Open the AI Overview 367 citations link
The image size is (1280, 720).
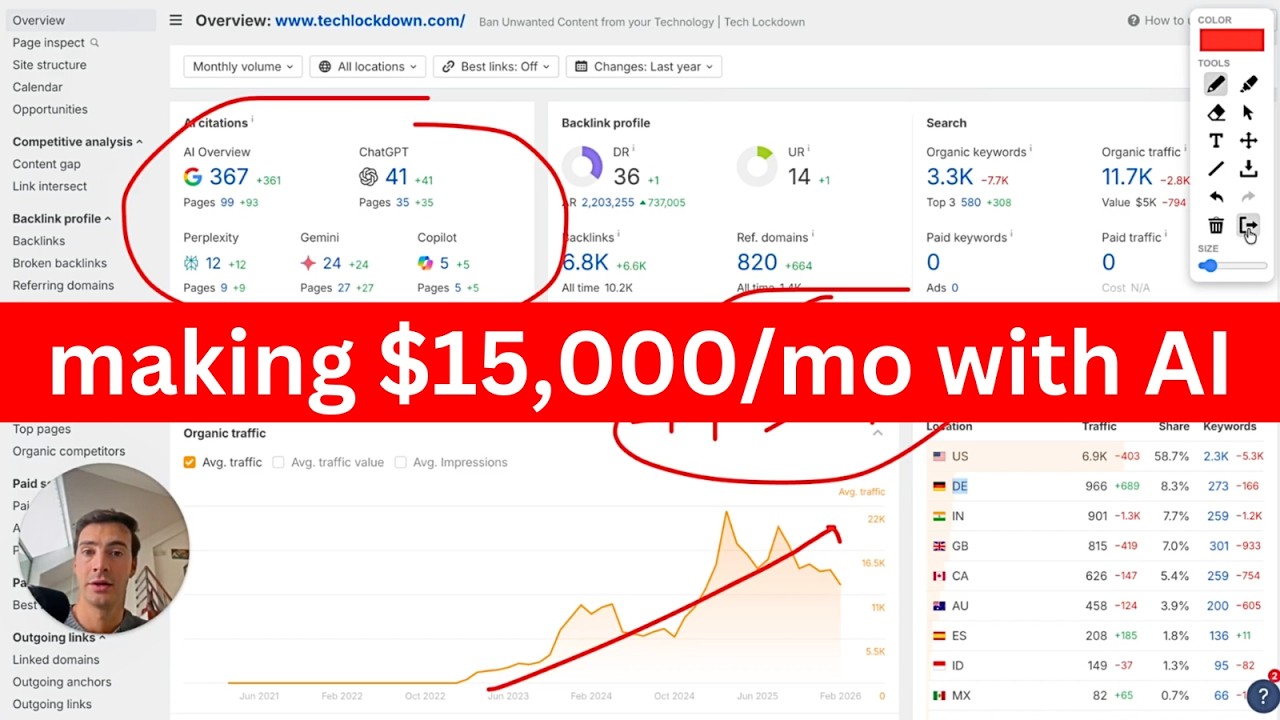(229, 177)
